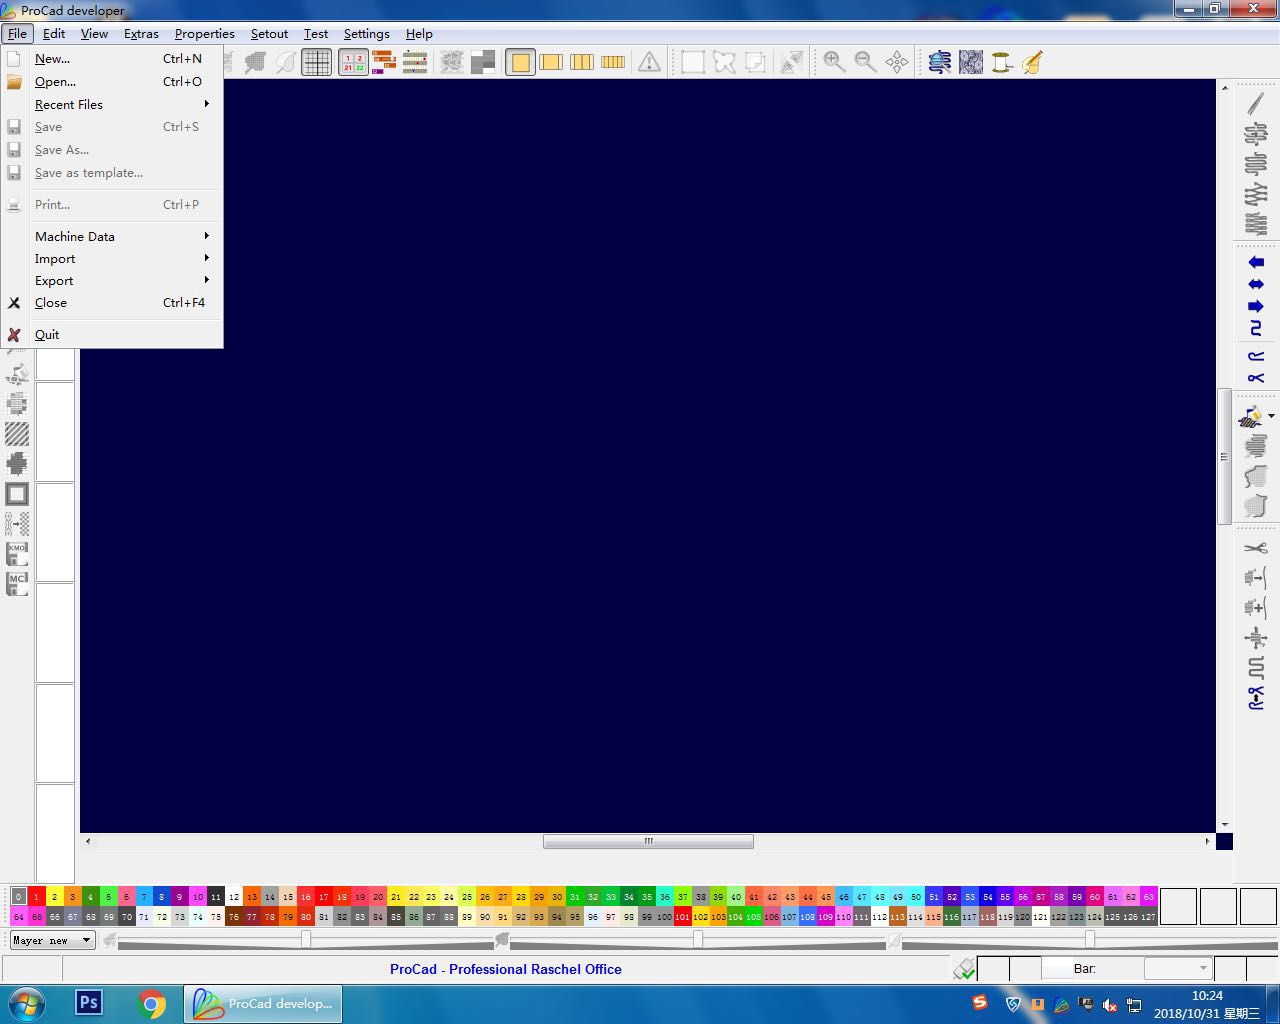This screenshot has width=1280, height=1024.
Task: Toggle the three-column view layout button
Action: (x=582, y=62)
